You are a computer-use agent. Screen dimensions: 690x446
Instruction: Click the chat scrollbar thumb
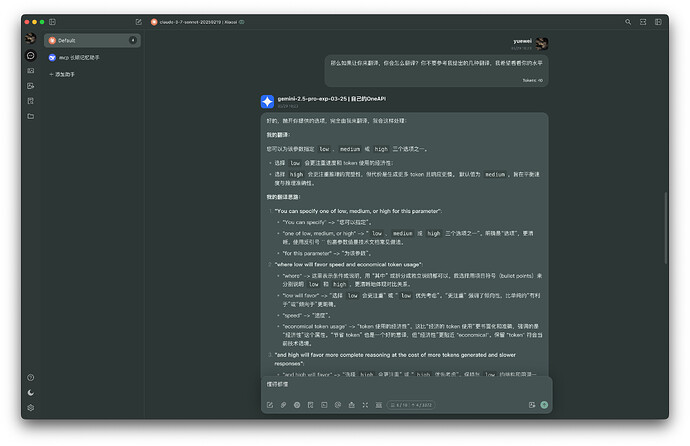point(666,228)
